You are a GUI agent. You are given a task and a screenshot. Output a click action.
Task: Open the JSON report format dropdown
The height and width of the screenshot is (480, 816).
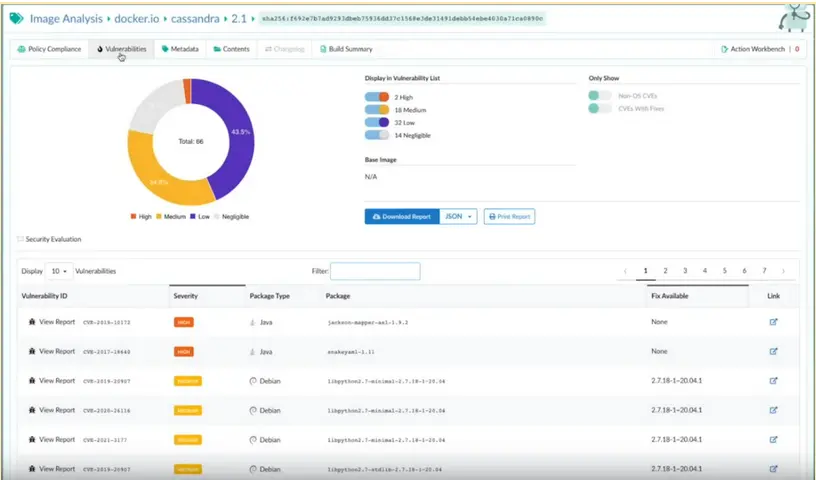[x=458, y=216]
